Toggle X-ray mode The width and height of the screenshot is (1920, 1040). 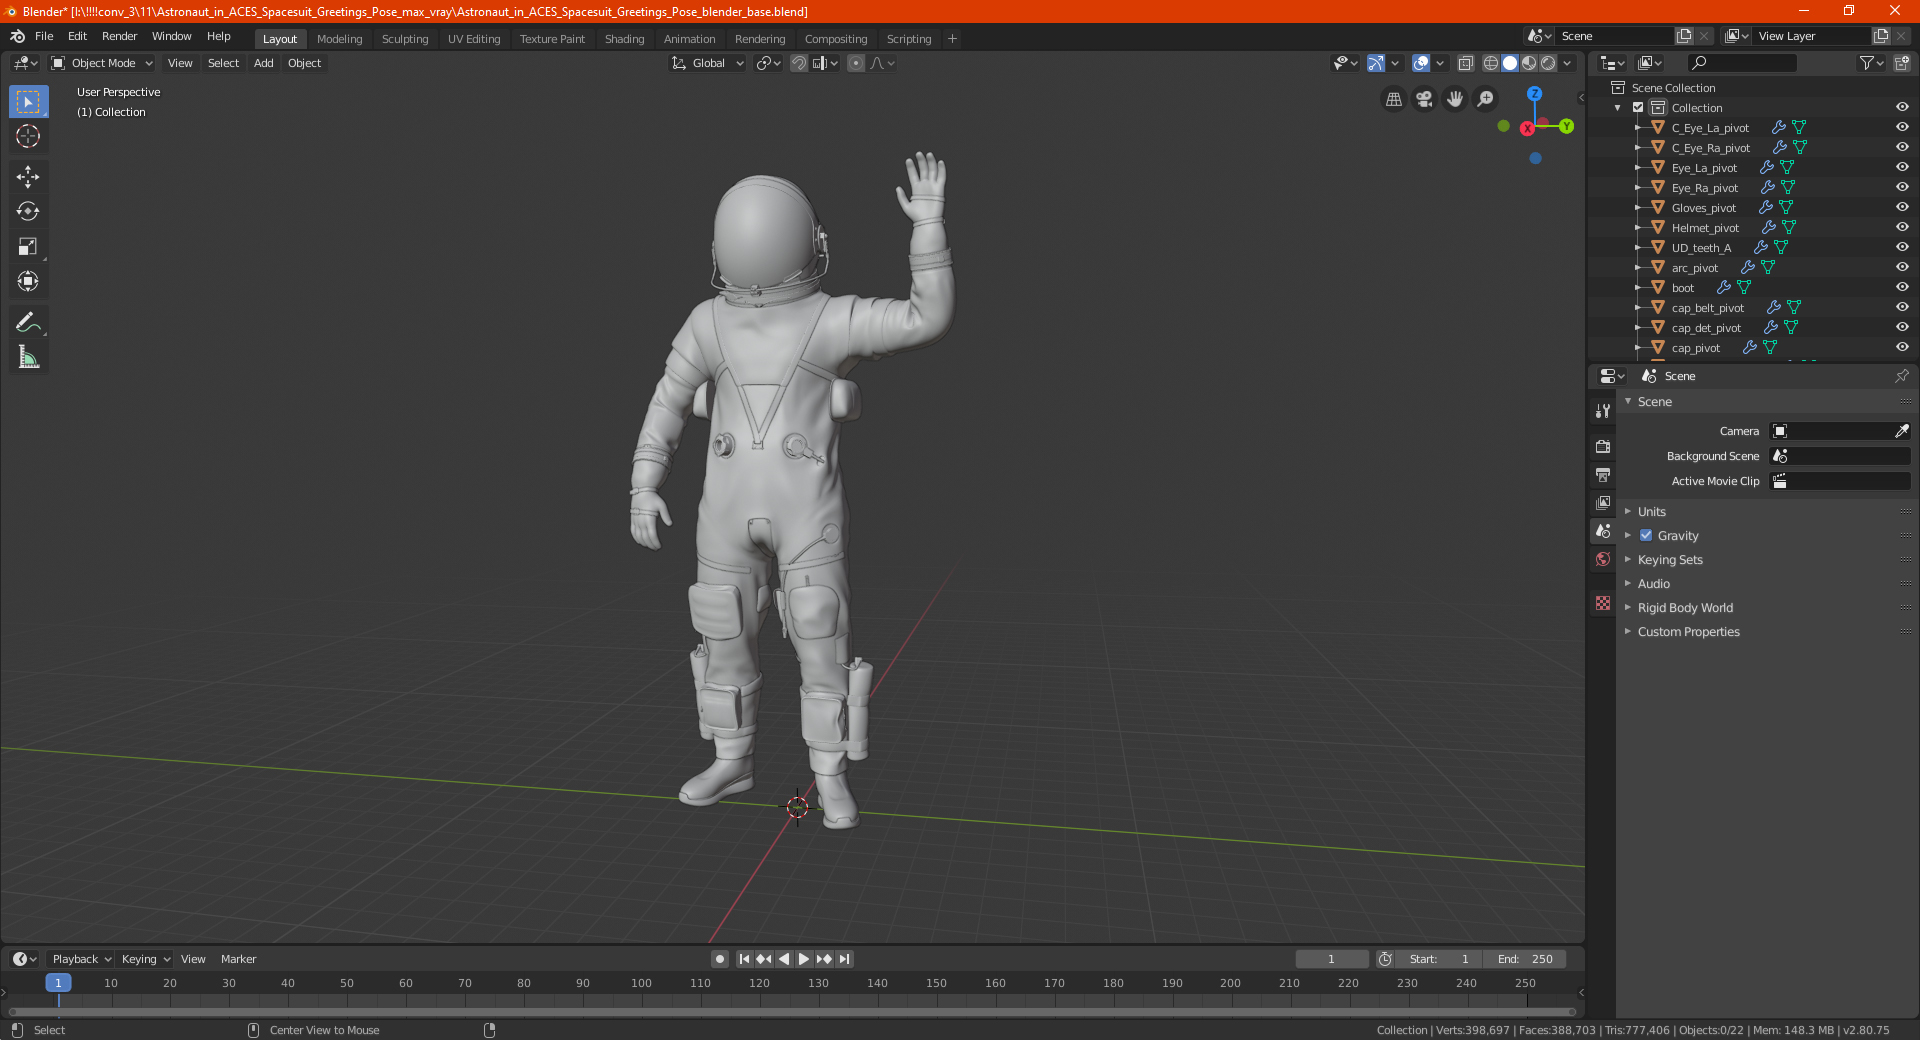point(1465,63)
